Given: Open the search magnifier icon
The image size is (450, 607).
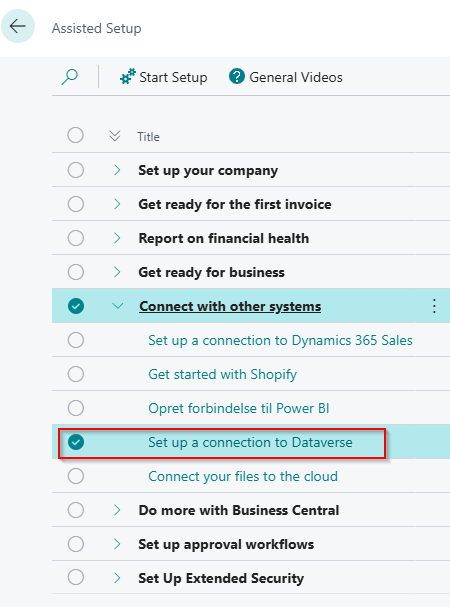Looking at the screenshot, I should [70, 77].
